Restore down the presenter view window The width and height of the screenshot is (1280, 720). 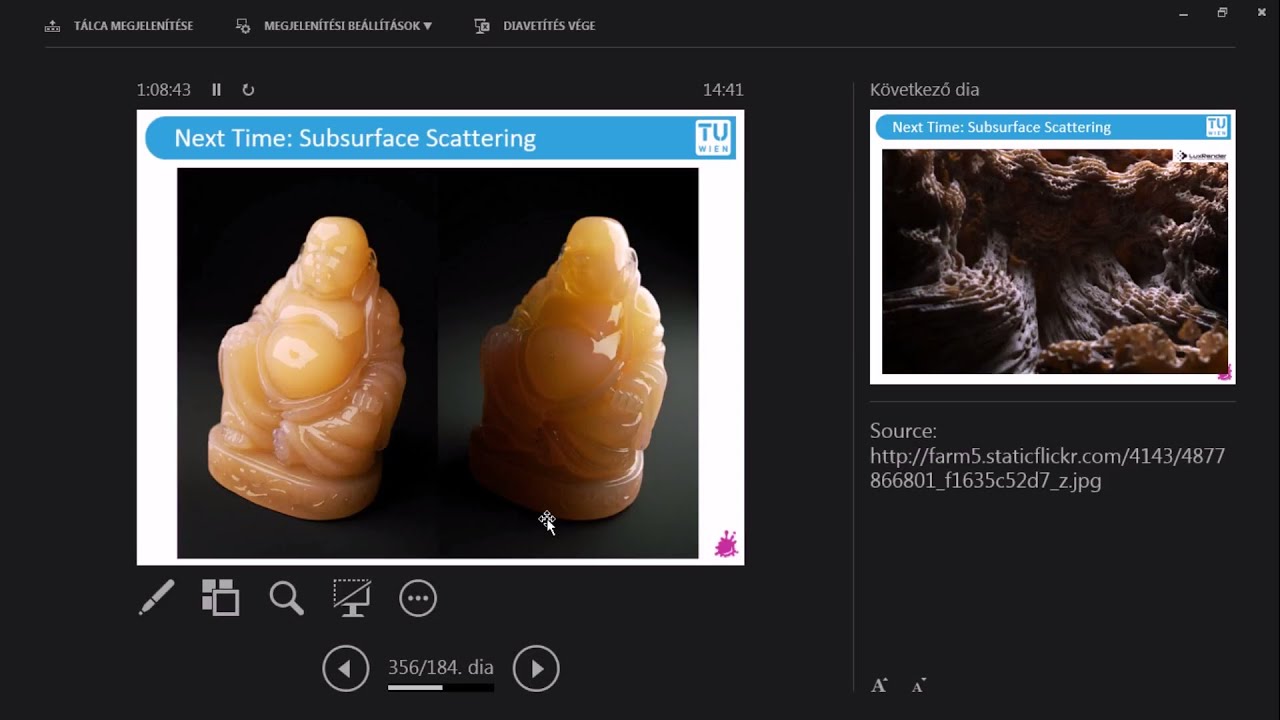point(1222,13)
